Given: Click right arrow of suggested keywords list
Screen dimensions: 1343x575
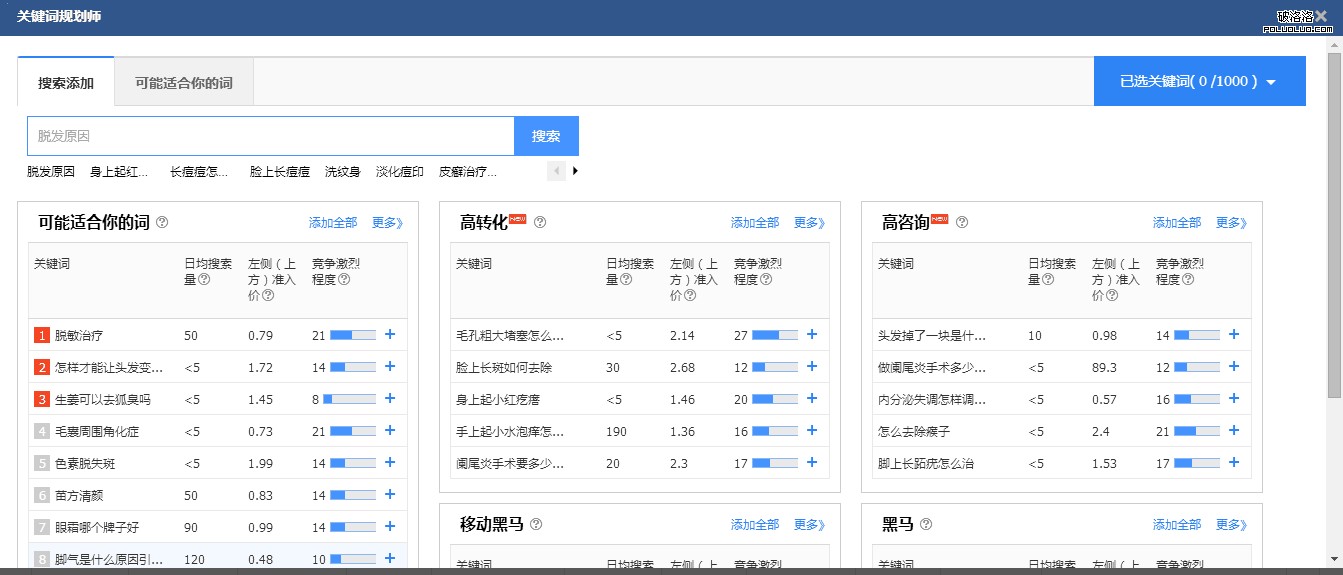Looking at the screenshot, I should 575,171.
